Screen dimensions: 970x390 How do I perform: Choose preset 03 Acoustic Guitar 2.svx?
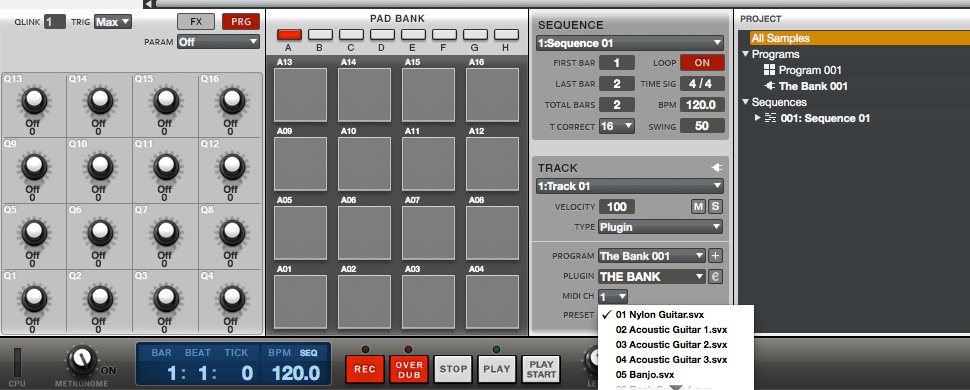pos(676,345)
